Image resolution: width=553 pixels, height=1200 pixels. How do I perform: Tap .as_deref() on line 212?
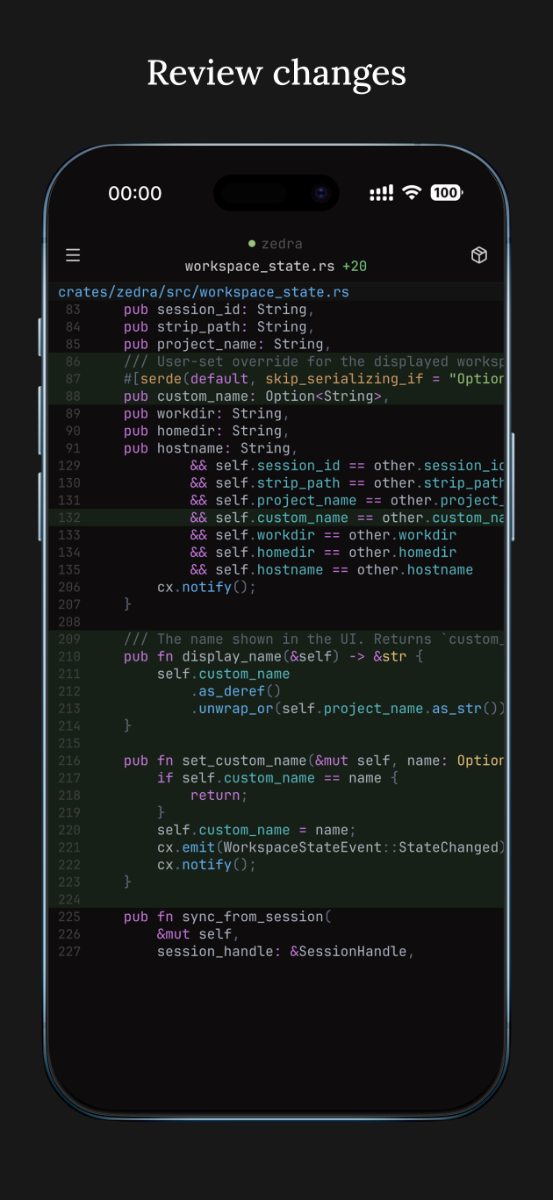pyautogui.click(x=236, y=691)
